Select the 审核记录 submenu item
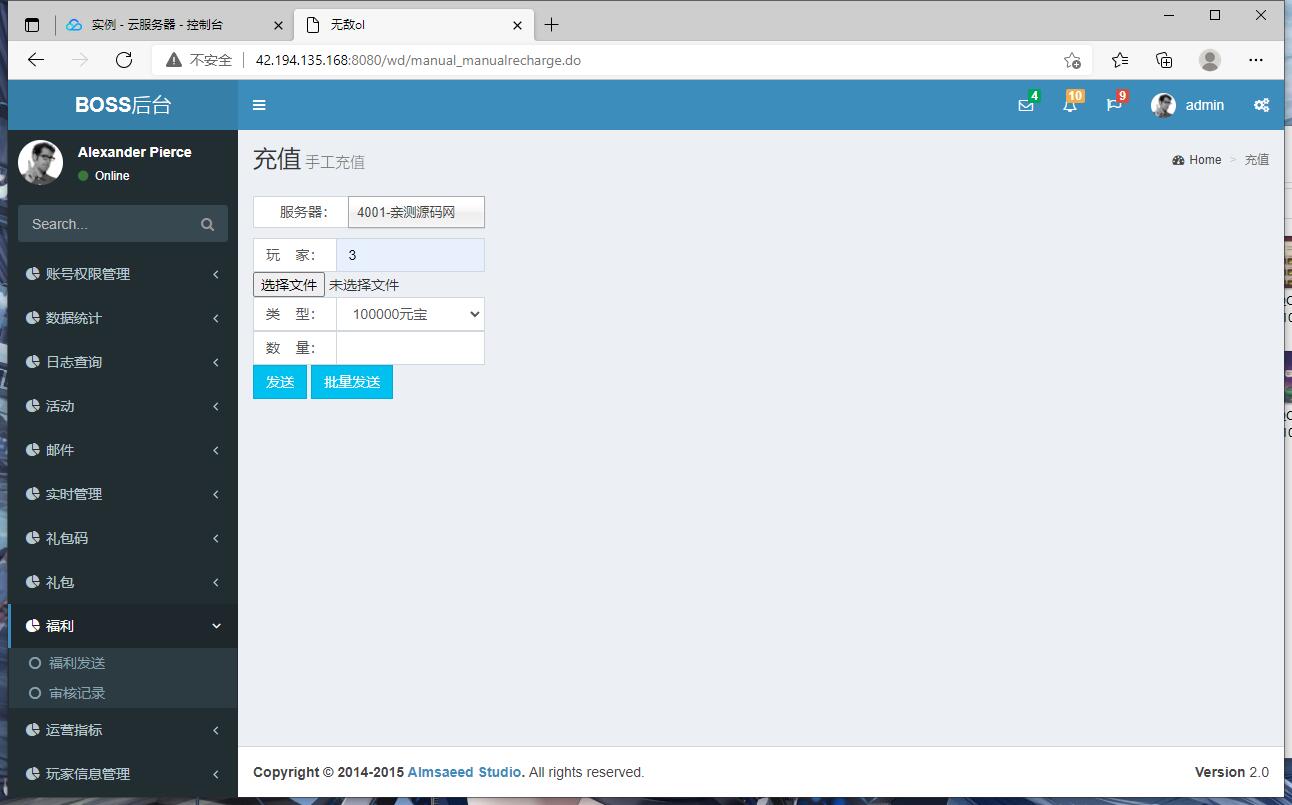The width and height of the screenshot is (1292, 805). tap(78, 692)
